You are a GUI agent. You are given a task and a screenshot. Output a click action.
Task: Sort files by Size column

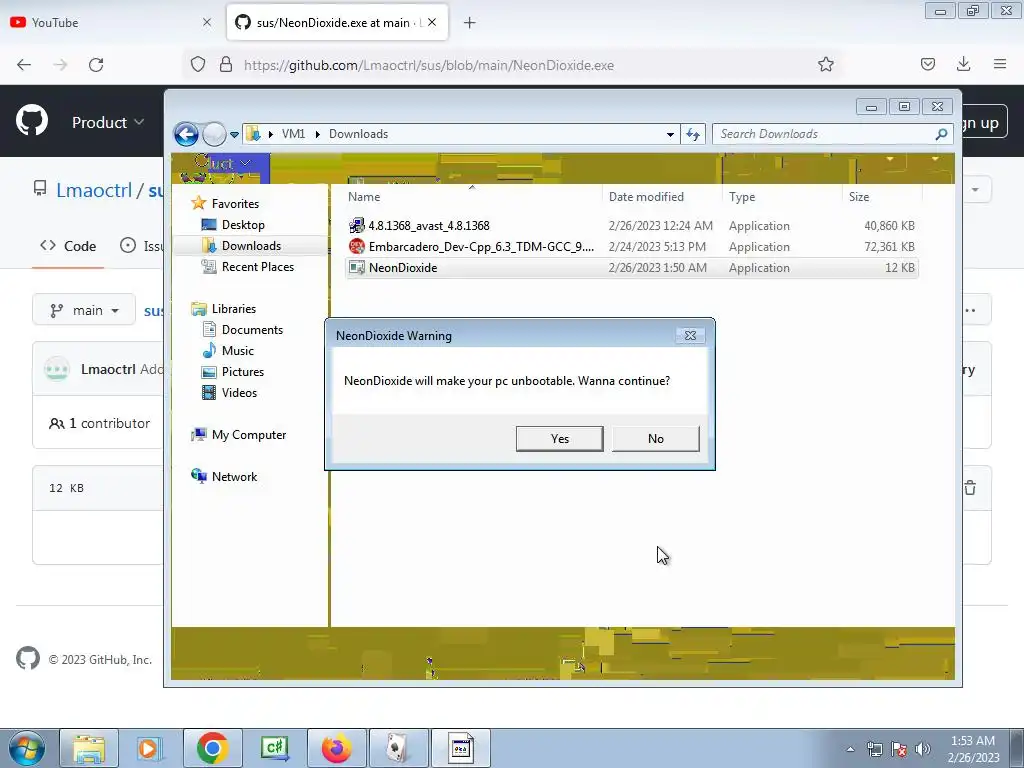point(859,197)
